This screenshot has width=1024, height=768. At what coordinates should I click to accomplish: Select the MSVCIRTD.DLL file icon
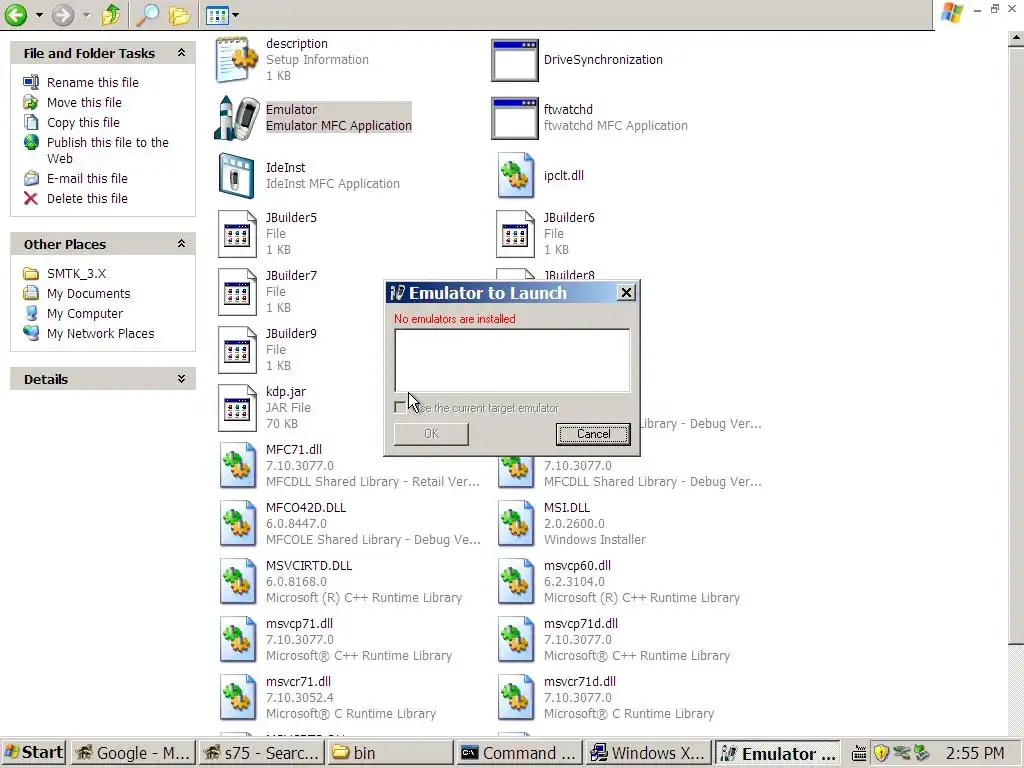pyautogui.click(x=237, y=582)
